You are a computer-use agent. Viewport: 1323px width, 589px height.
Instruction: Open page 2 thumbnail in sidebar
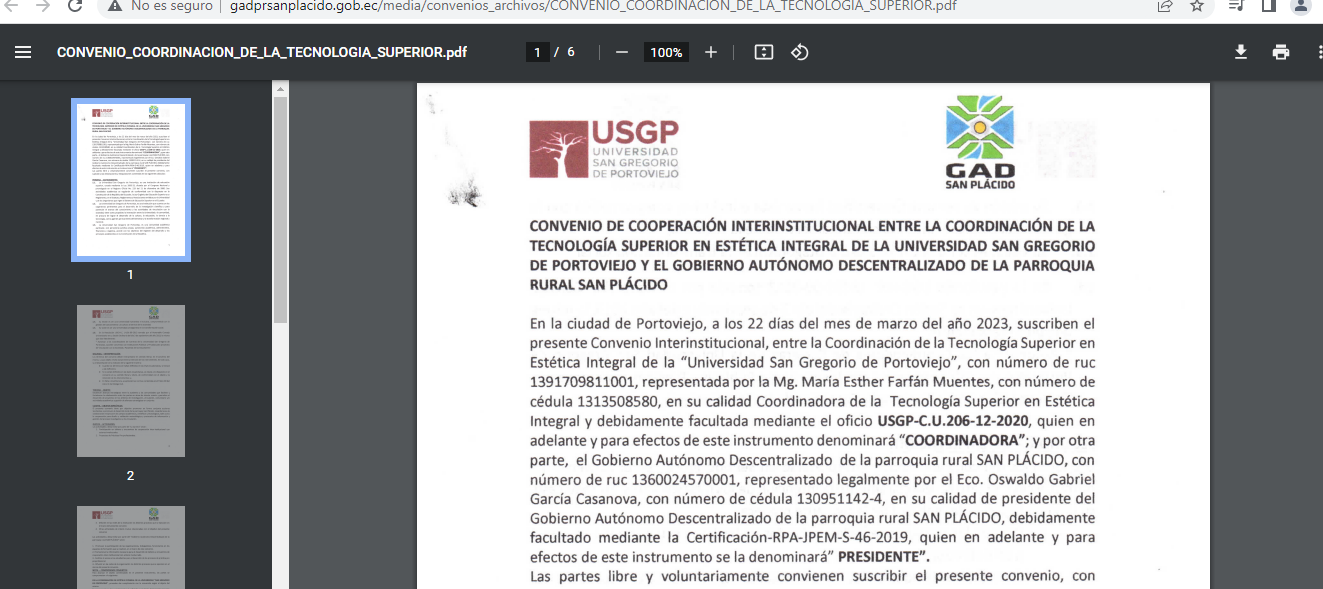coord(130,381)
